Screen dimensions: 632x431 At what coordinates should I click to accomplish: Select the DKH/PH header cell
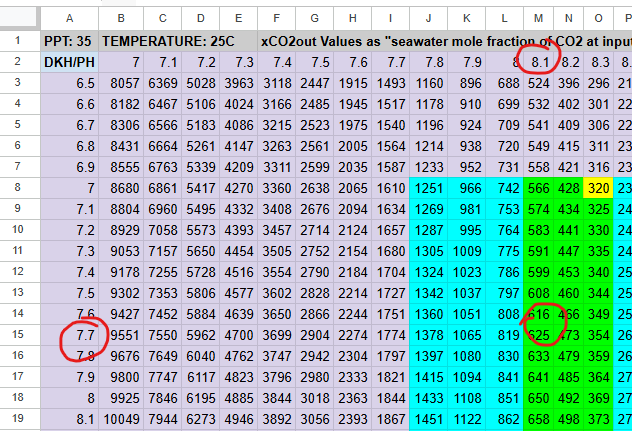[x=70, y=62]
